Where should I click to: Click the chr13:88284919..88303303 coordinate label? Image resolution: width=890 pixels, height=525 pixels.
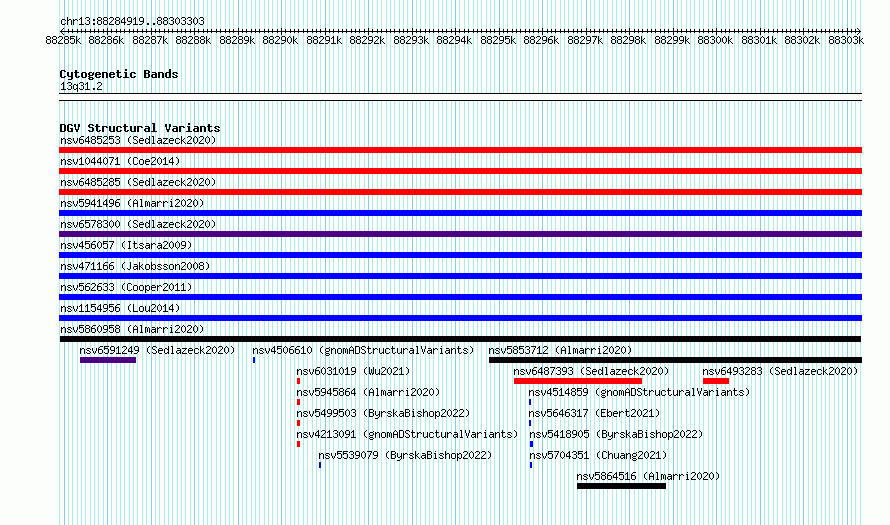(132, 21)
